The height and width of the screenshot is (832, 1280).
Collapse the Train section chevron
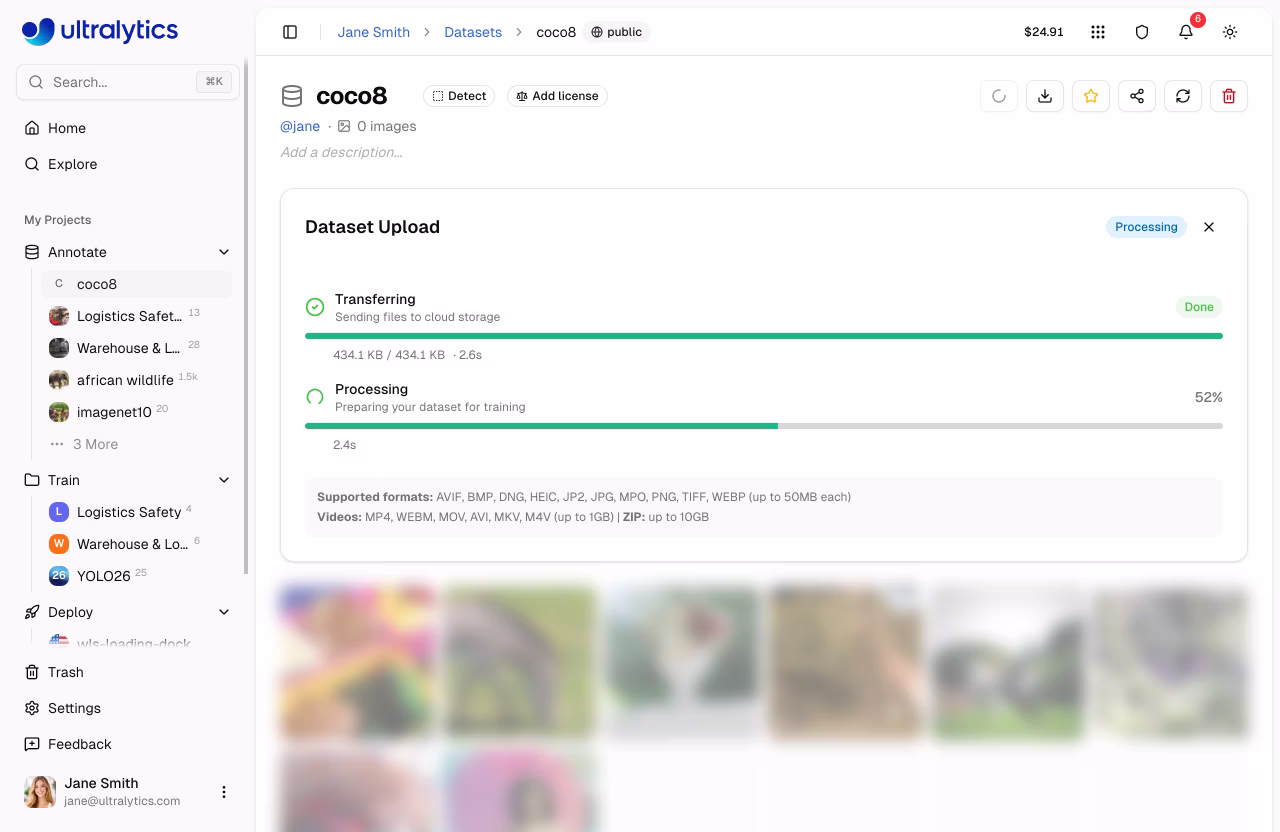tap(224, 480)
